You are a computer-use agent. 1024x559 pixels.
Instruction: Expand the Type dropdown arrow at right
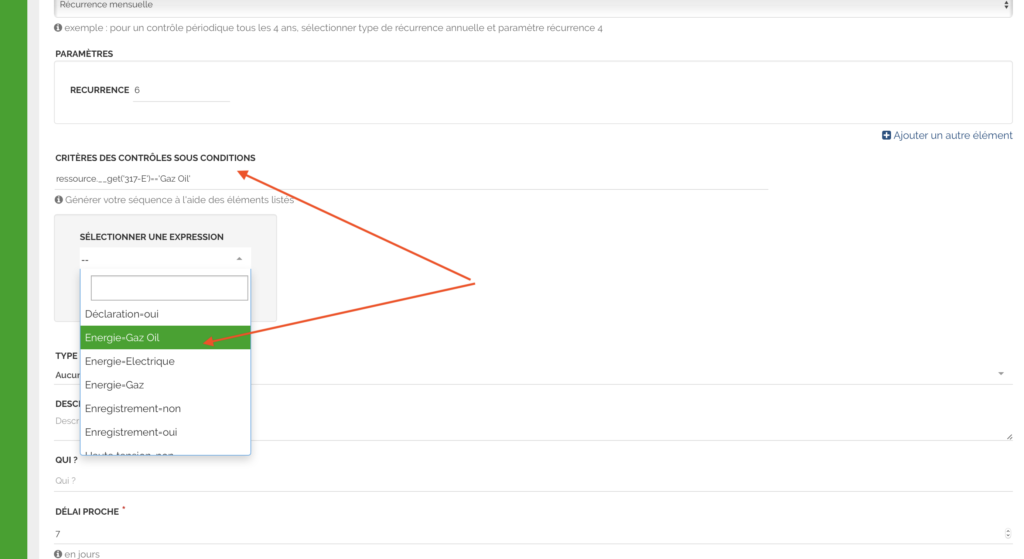(x=1001, y=374)
